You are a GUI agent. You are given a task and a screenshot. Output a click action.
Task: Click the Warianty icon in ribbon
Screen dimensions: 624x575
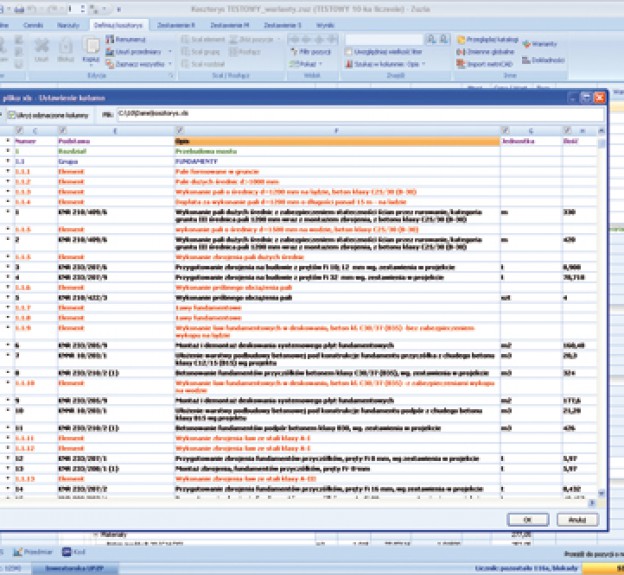point(539,44)
